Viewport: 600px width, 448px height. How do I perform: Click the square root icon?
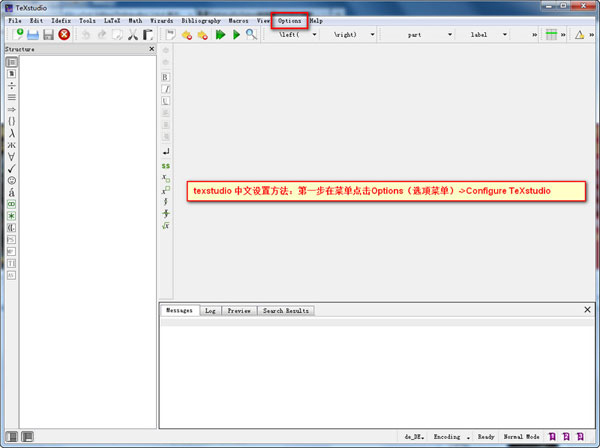tap(165, 226)
